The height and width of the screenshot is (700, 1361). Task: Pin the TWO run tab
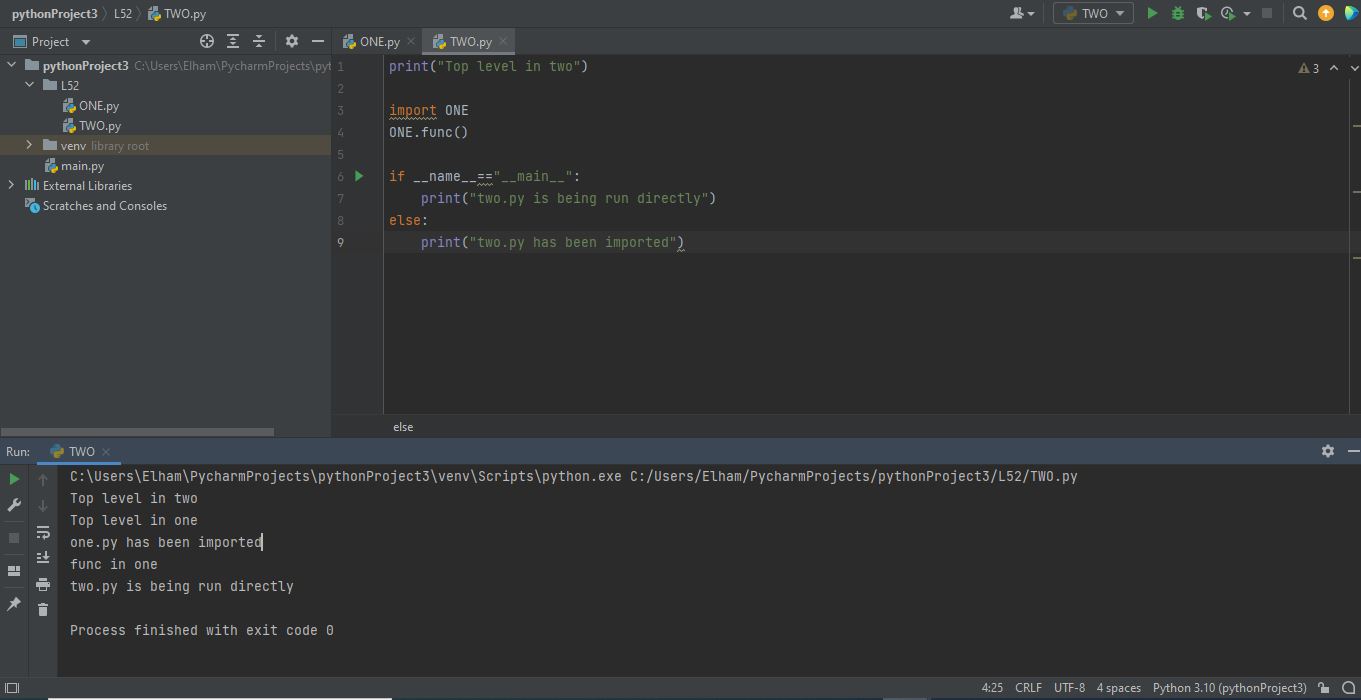14,604
